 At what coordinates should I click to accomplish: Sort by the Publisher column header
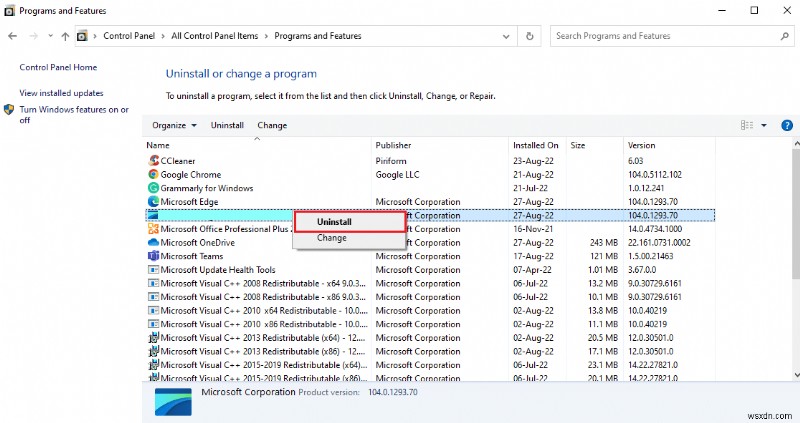440,145
